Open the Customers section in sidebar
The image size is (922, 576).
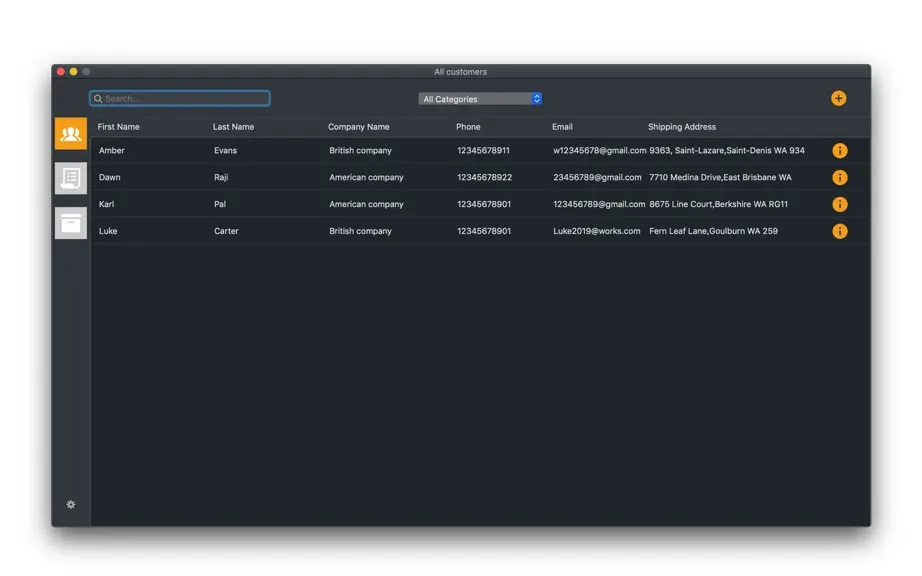pos(71,133)
